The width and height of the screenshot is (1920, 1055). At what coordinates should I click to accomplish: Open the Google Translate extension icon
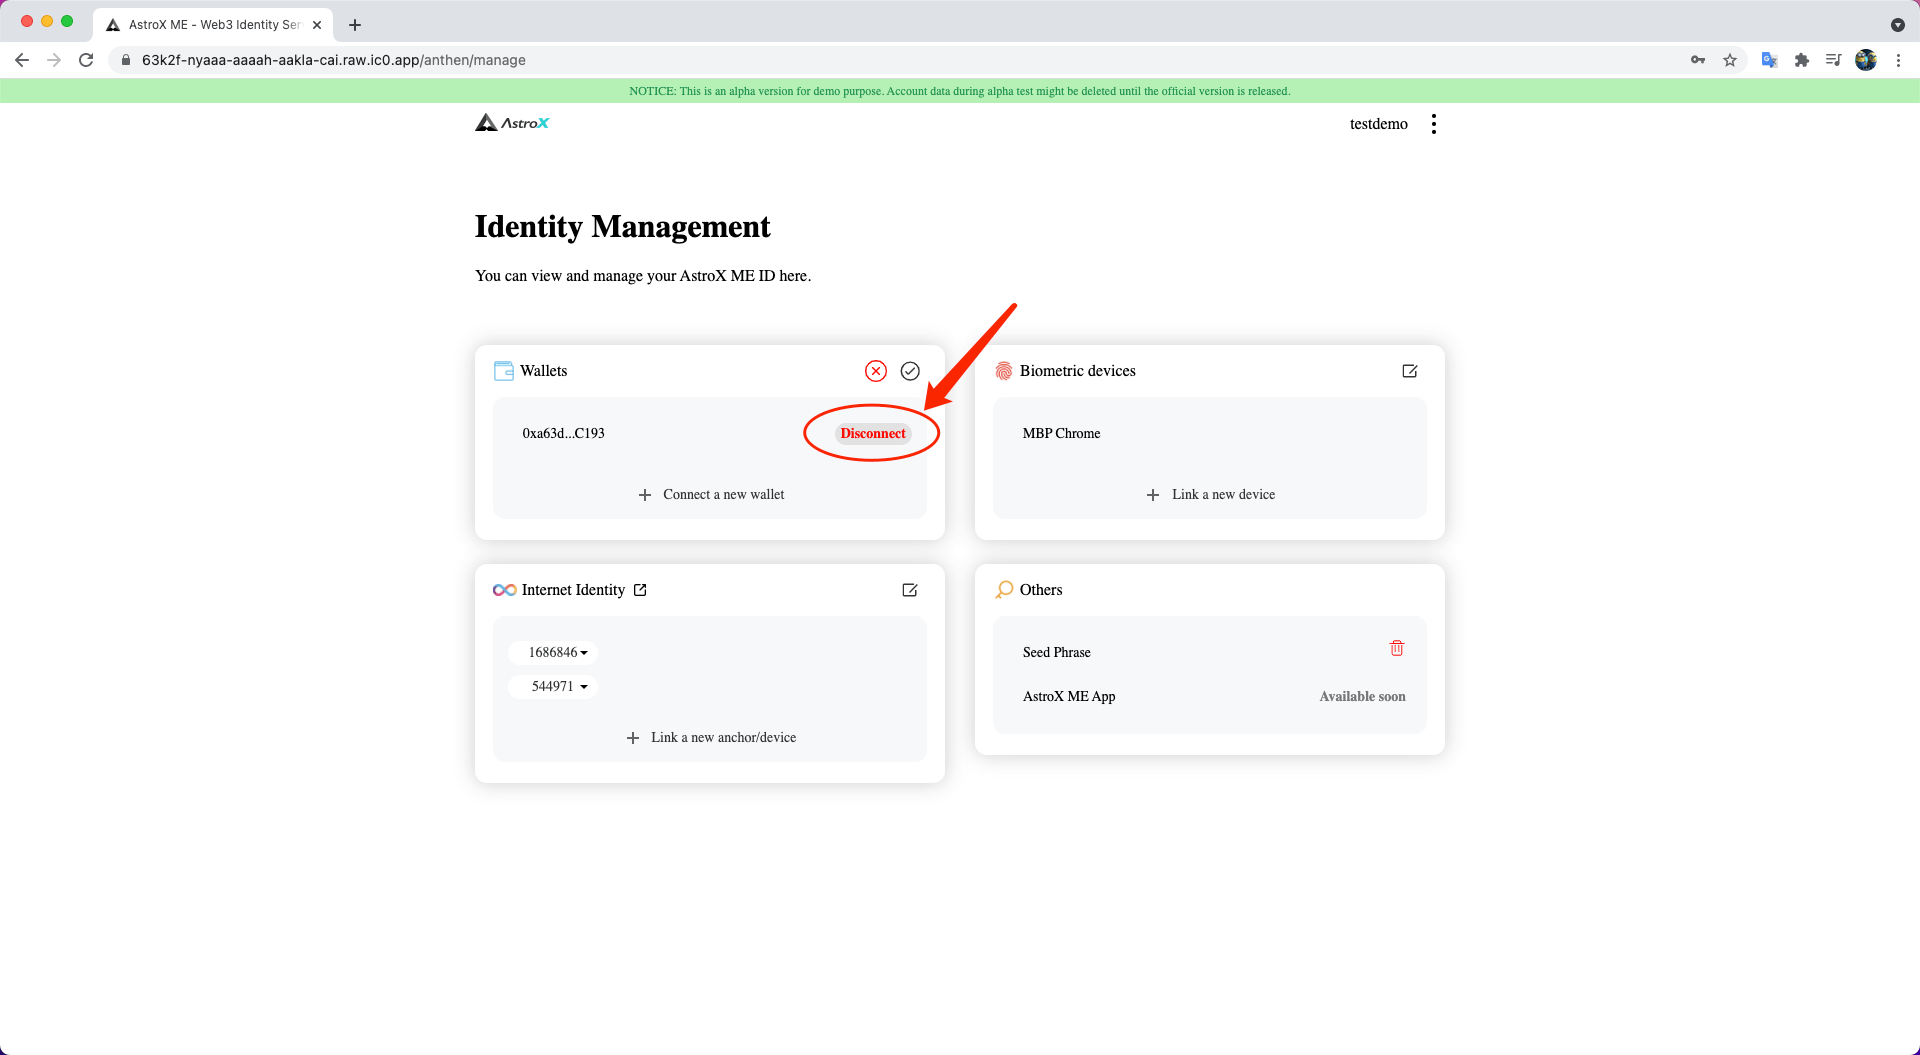click(x=1769, y=60)
